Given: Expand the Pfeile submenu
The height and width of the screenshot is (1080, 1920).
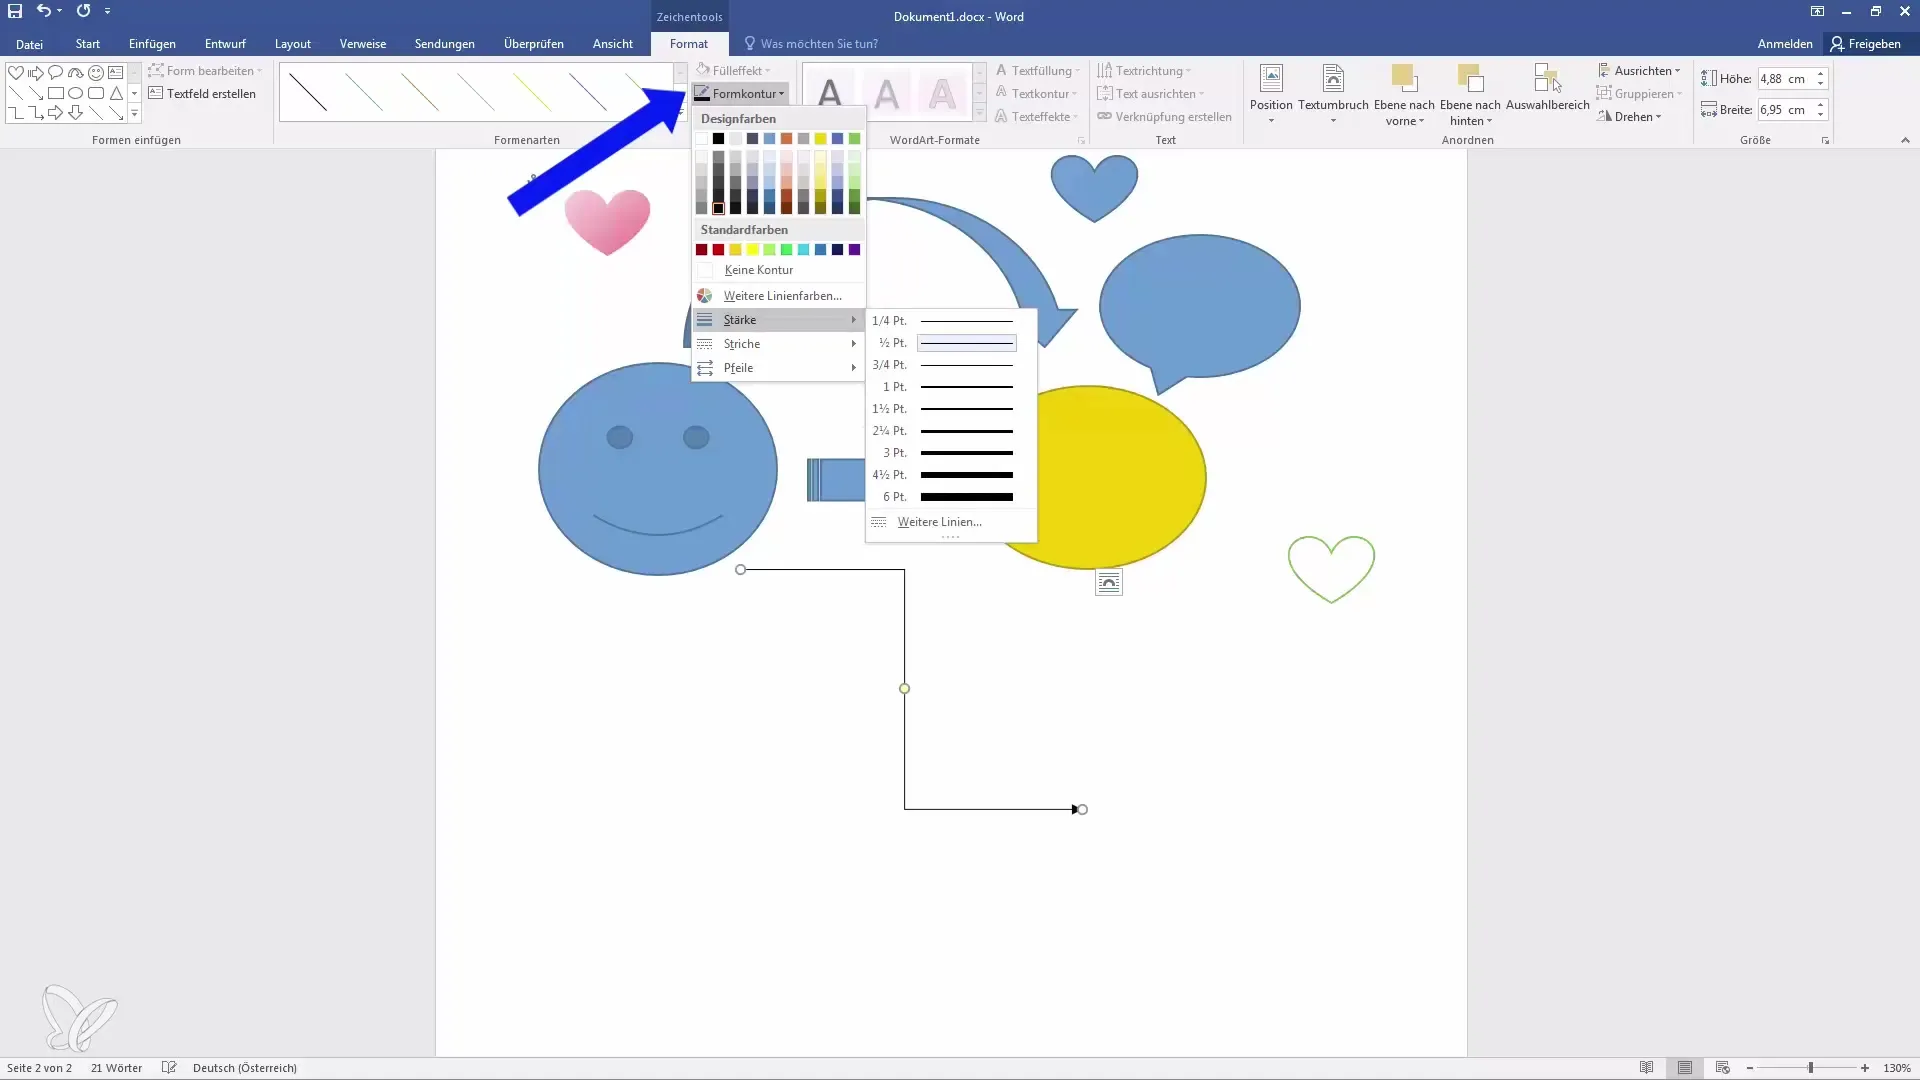Looking at the screenshot, I should point(778,368).
